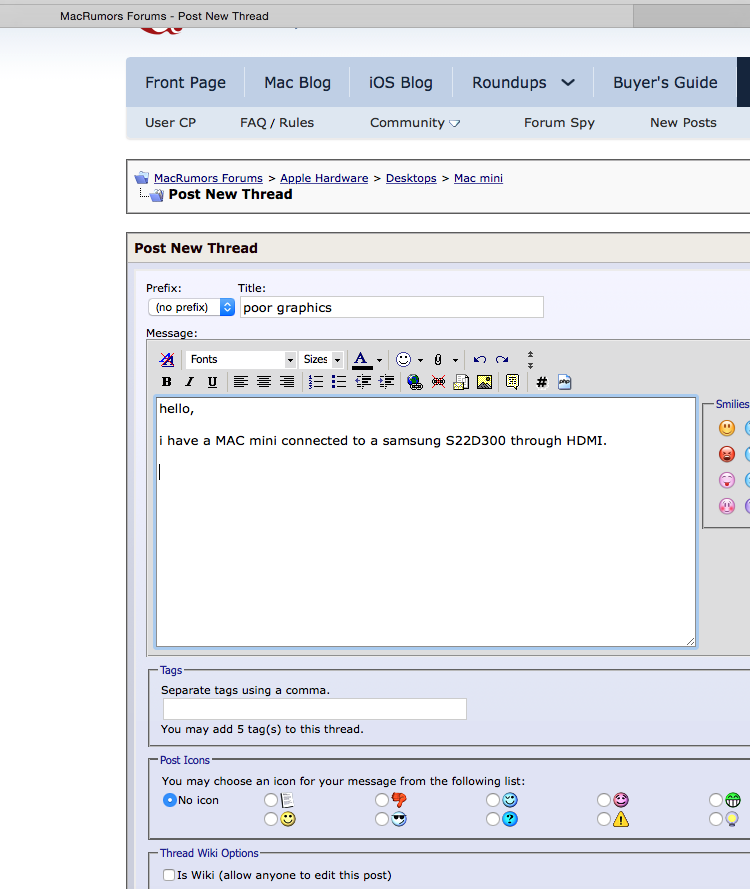Open the Buyer's Guide

pyautogui.click(x=666, y=83)
